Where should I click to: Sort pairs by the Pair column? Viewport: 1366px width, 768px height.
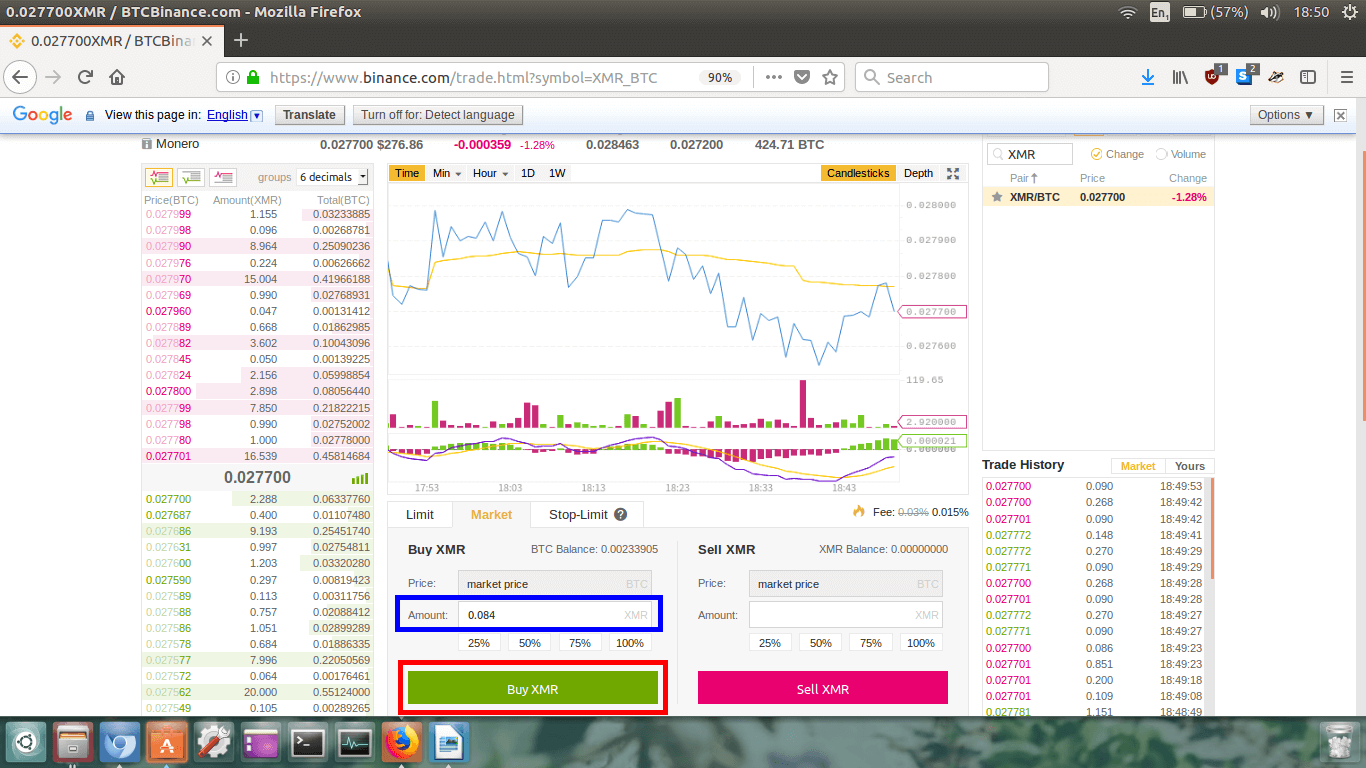(x=1024, y=178)
